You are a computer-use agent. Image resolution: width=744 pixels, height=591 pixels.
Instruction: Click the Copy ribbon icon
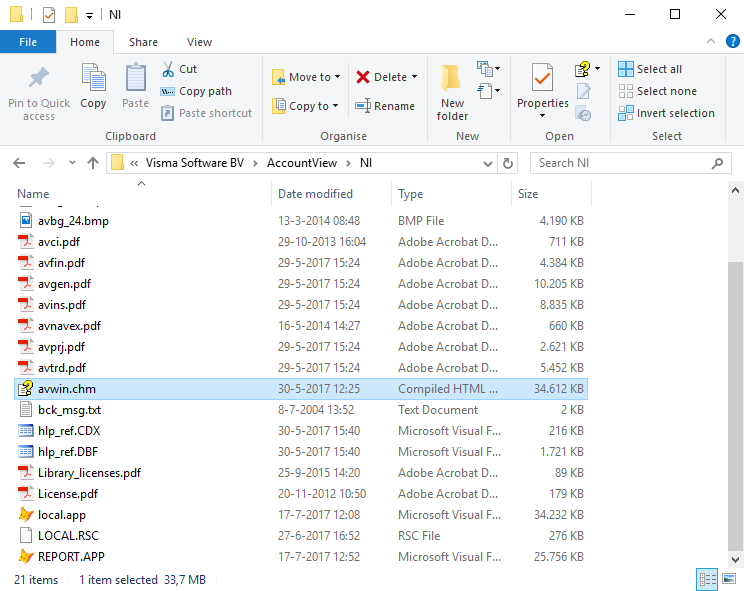pyautogui.click(x=93, y=77)
